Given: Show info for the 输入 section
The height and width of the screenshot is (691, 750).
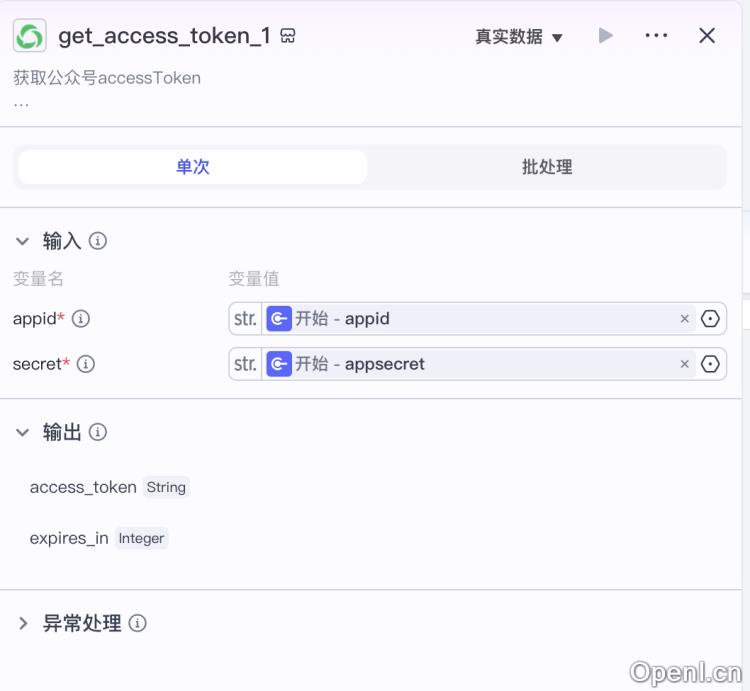Looking at the screenshot, I should click(x=98, y=241).
